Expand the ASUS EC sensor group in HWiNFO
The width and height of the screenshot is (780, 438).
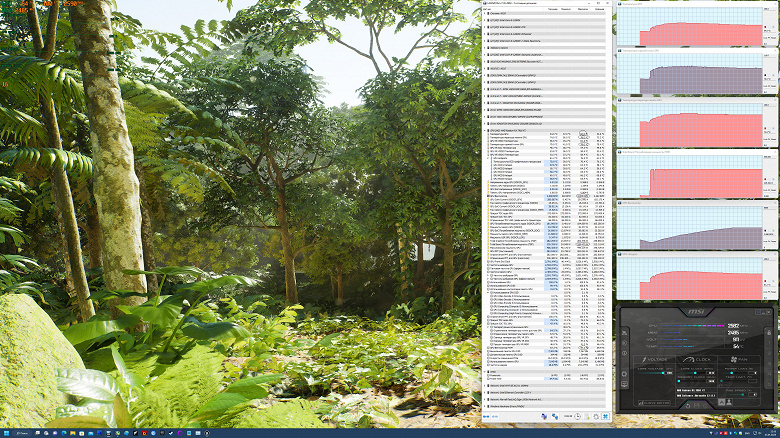[485, 69]
